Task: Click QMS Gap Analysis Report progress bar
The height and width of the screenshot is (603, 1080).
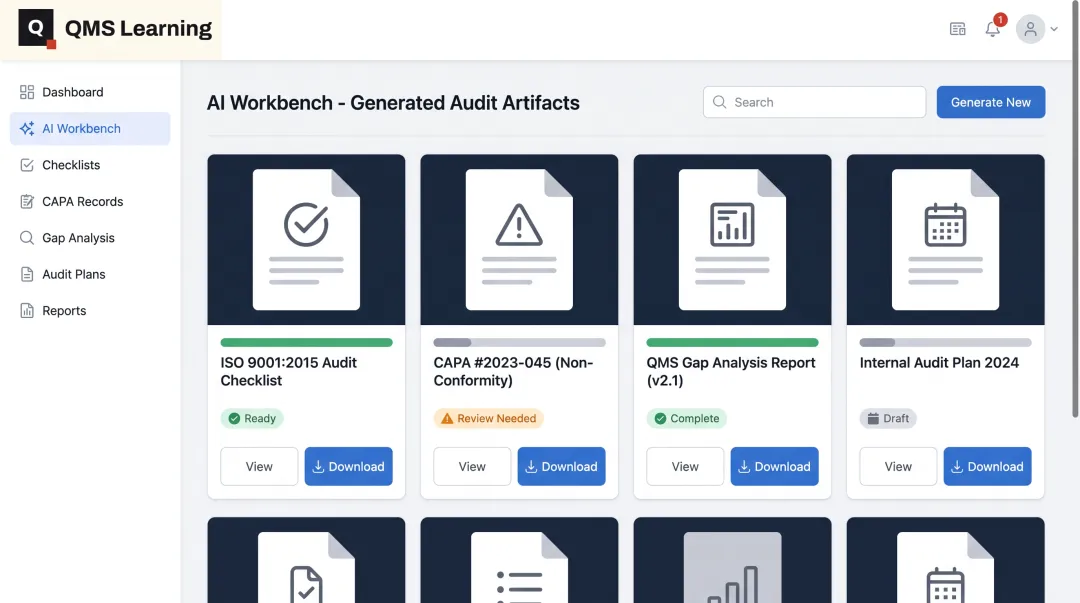Action: 732,343
